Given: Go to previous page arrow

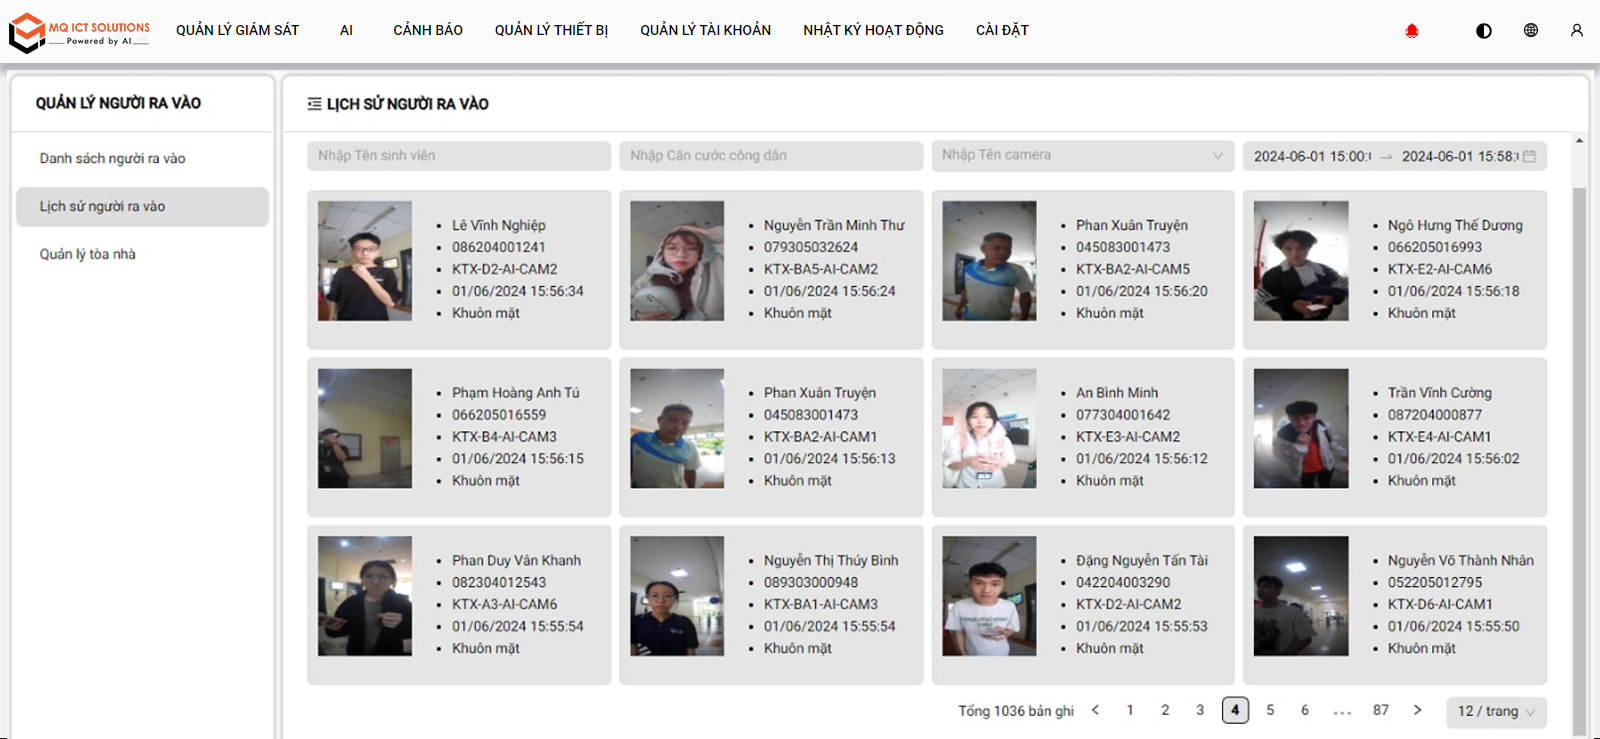Looking at the screenshot, I should tap(1095, 710).
